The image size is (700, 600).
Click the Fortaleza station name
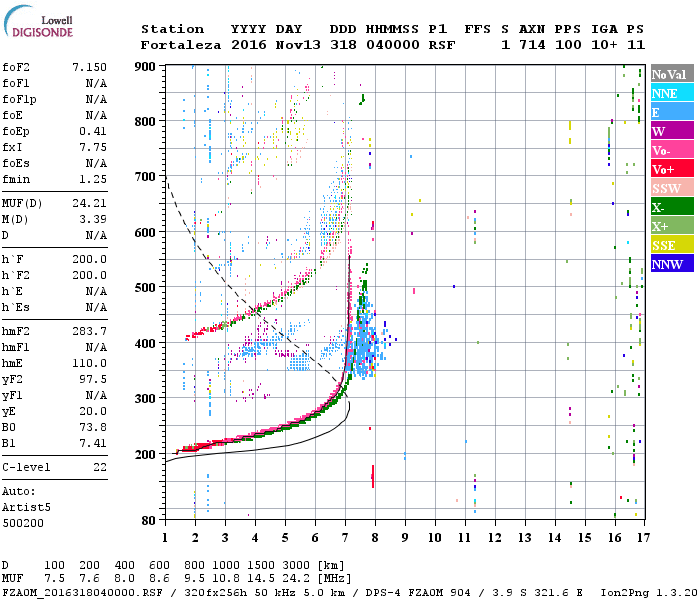(x=181, y=45)
